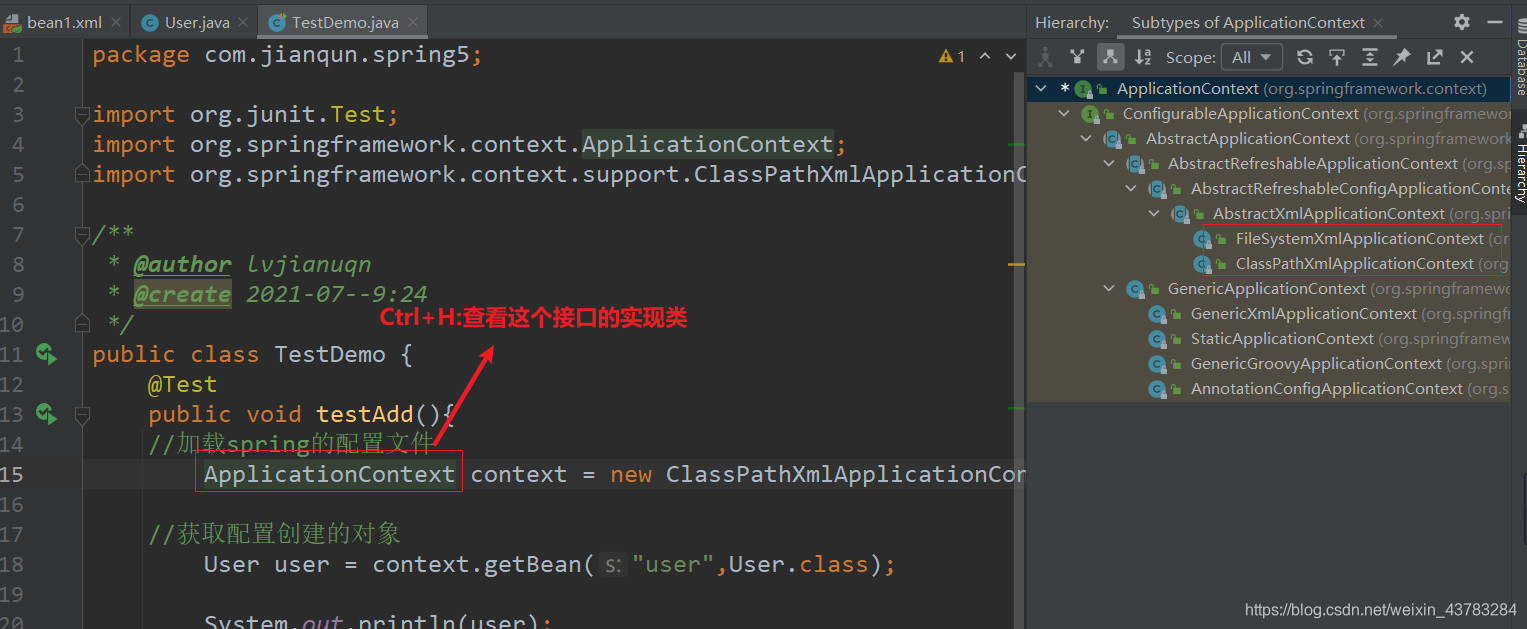Click the @create Javadoc tag
Viewport: 1527px width, 629px height.
click(182, 294)
